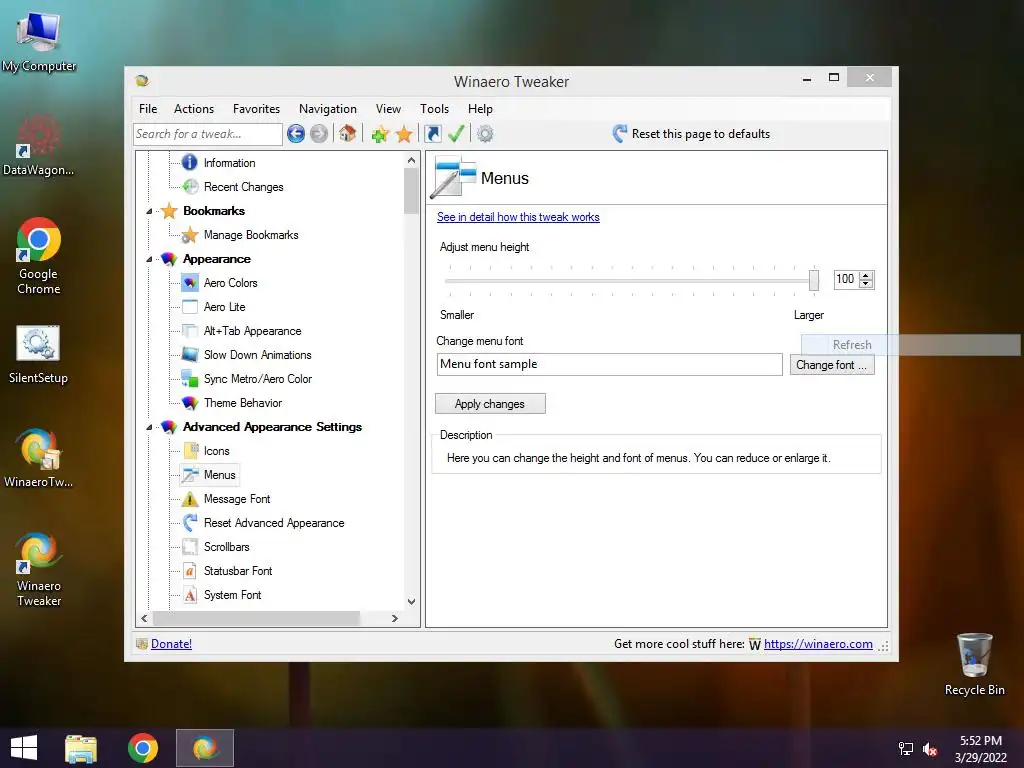This screenshot has width=1024, height=768.
Task: Select Aero Colors tweak
Action: [x=231, y=283]
